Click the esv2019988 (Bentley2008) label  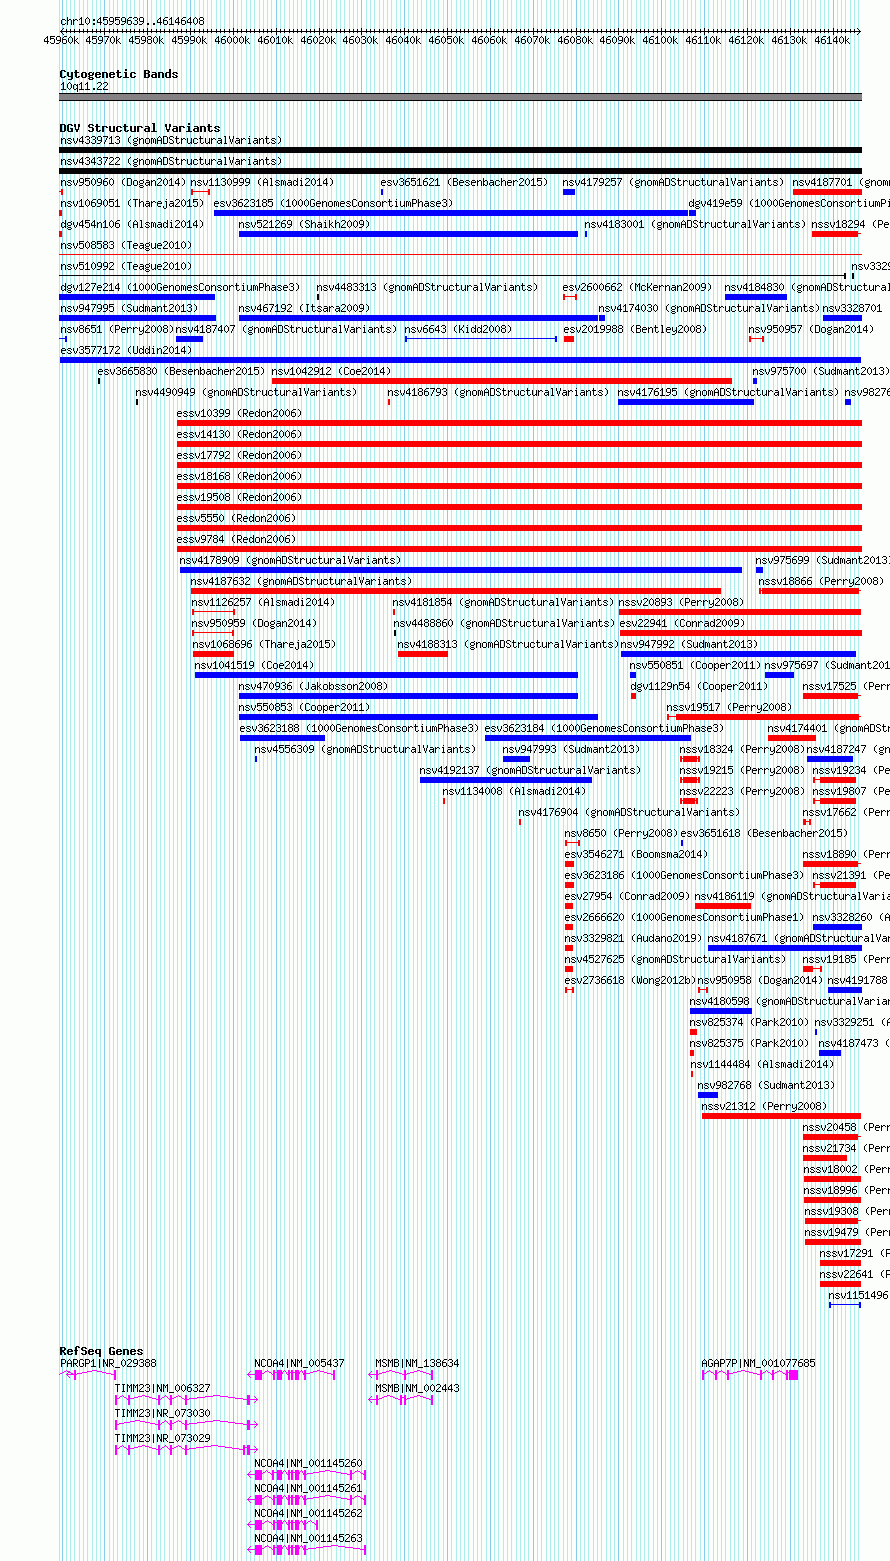(634, 329)
